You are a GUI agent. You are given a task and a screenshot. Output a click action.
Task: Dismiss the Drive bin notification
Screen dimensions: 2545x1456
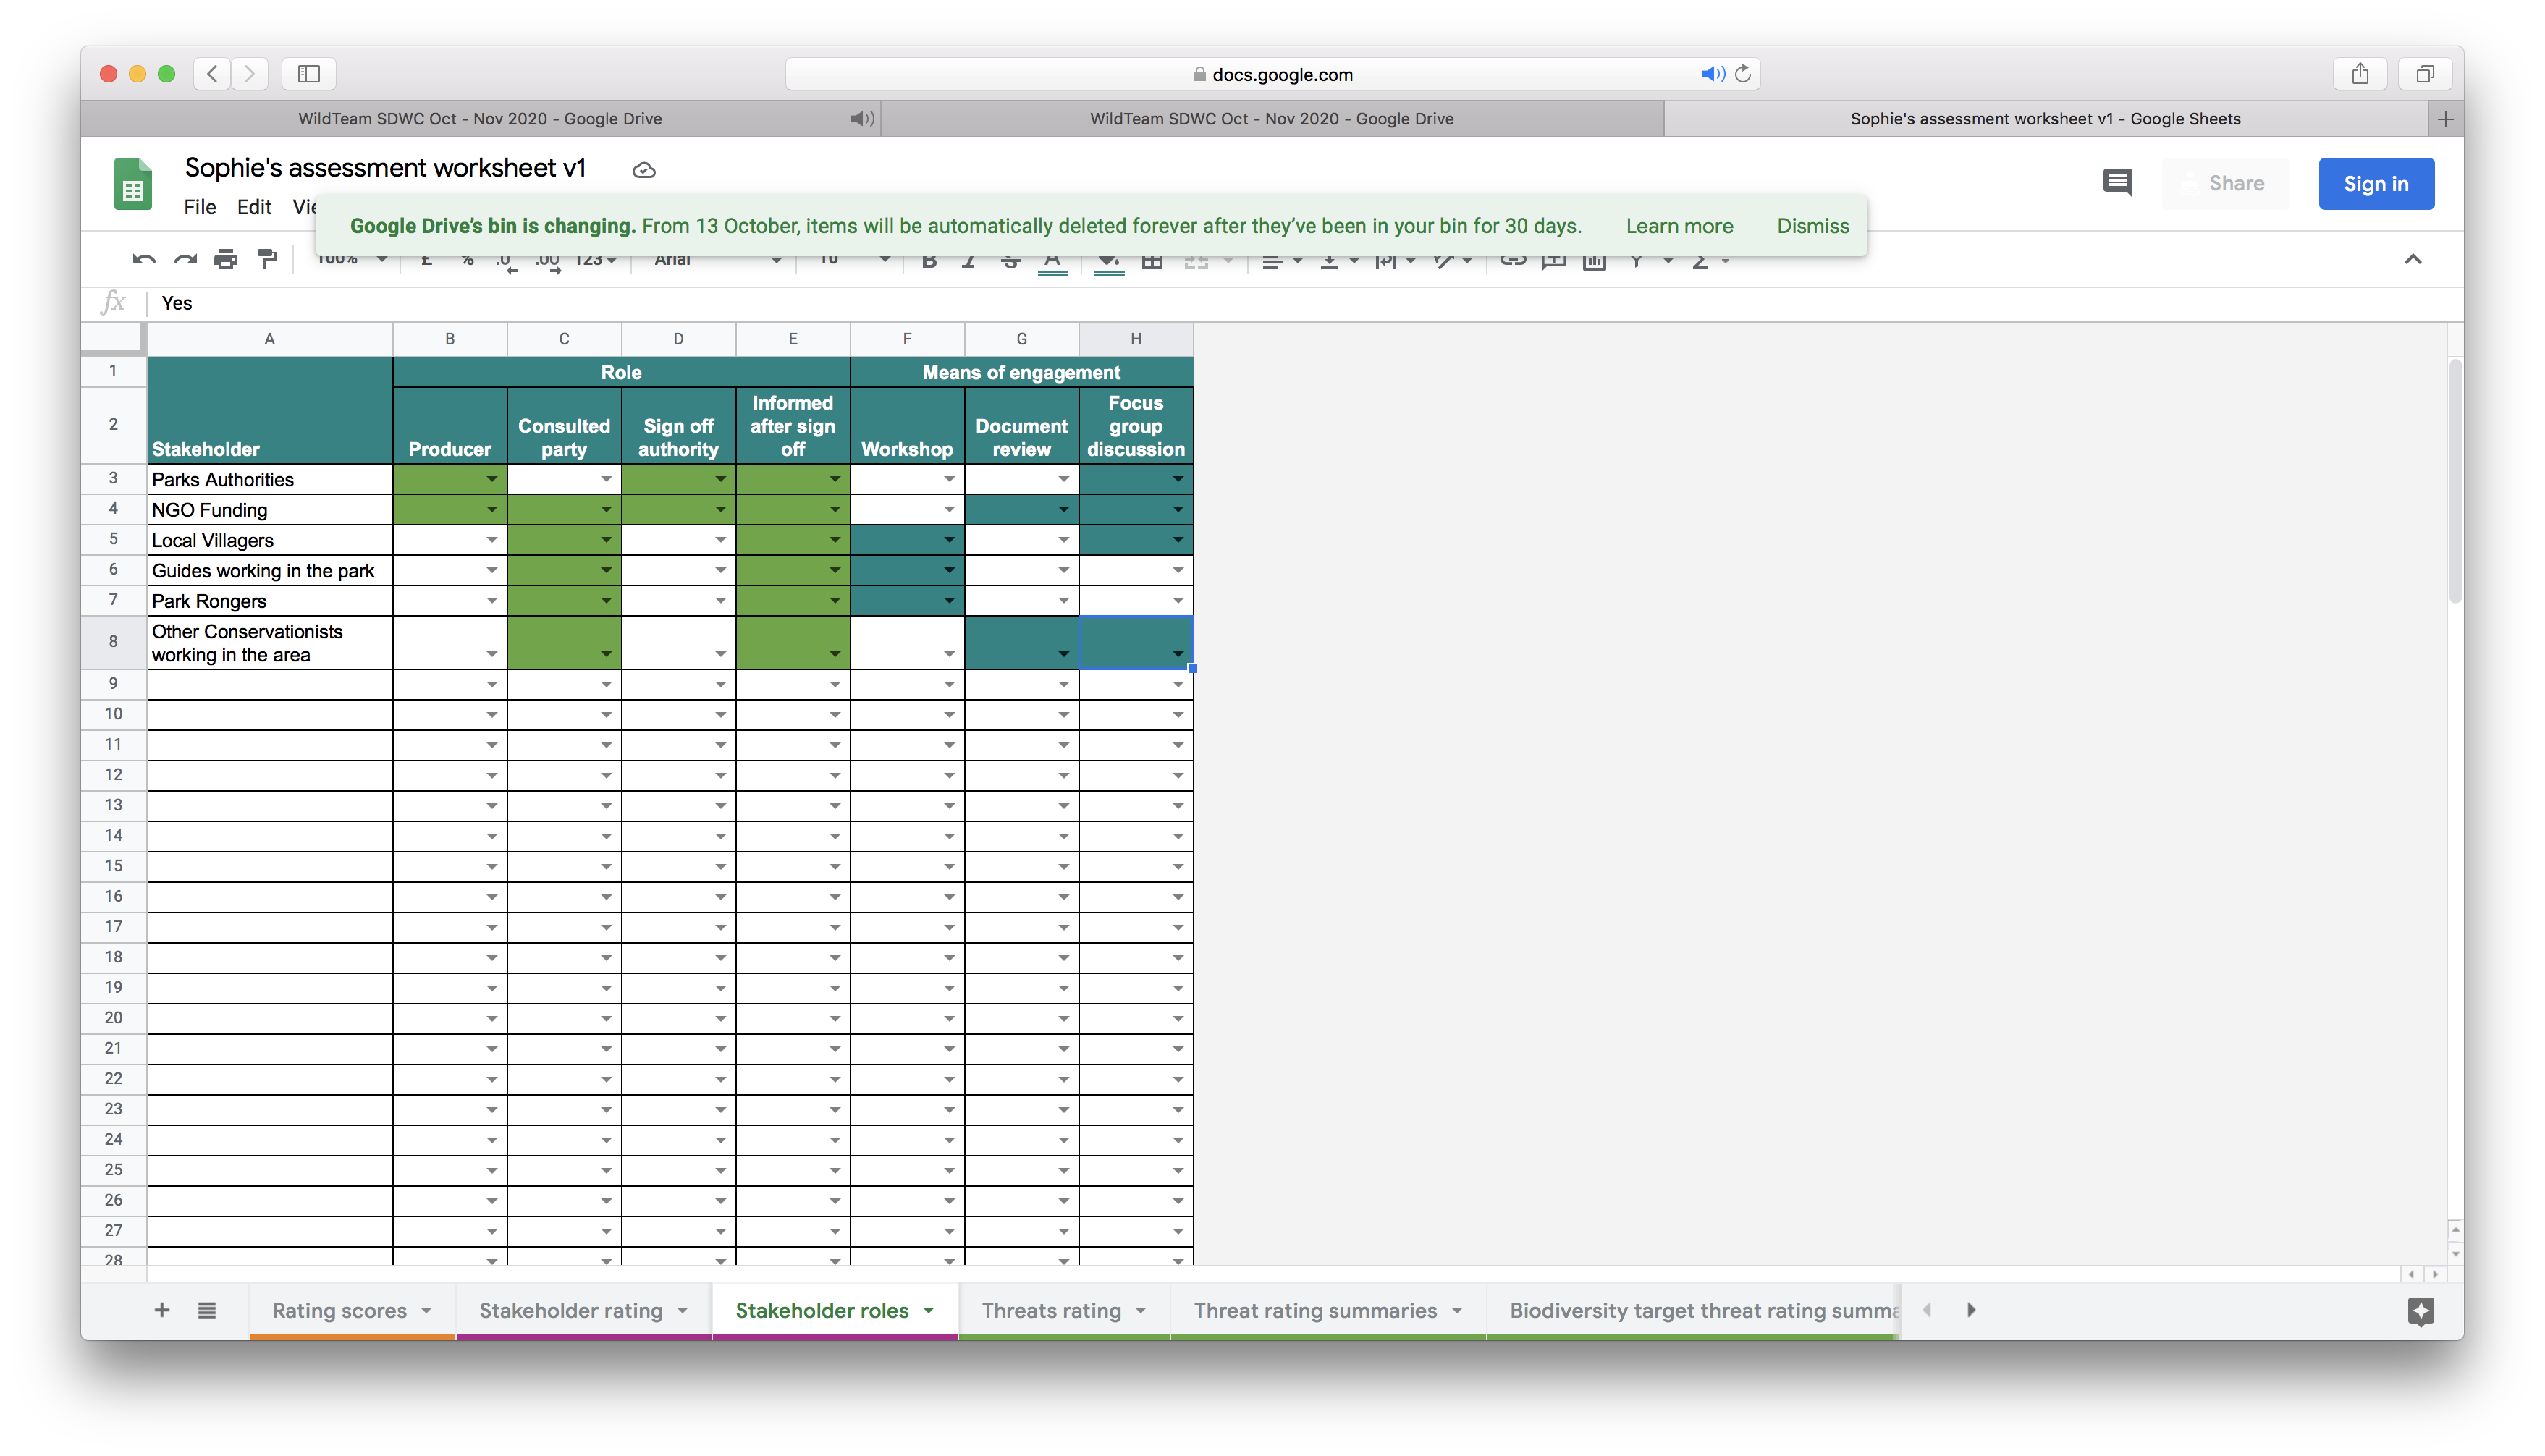[1812, 226]
